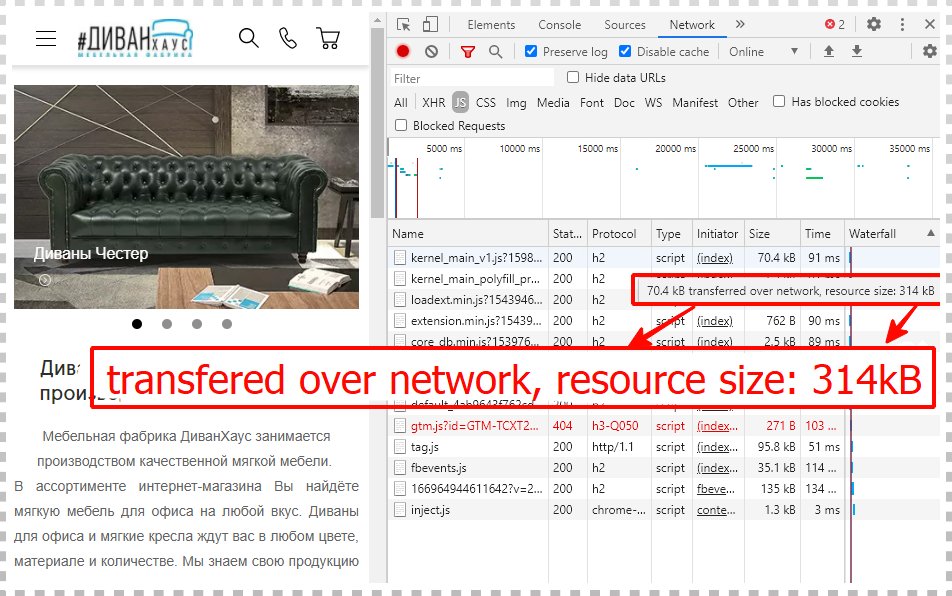Expand more DevTools tabs chevron
952x596 pixels.
740,25
